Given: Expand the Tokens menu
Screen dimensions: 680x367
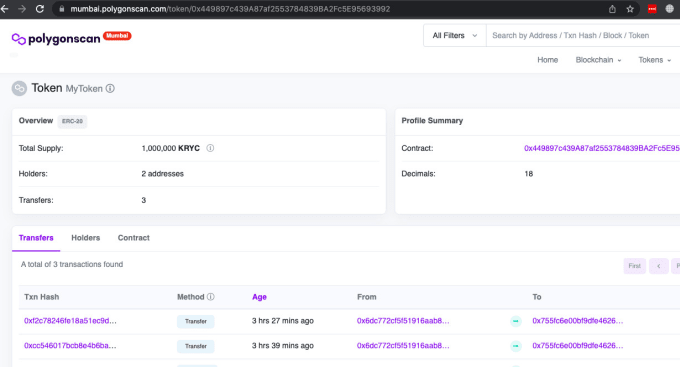Looking at the screenshot, I should point(654,60).
